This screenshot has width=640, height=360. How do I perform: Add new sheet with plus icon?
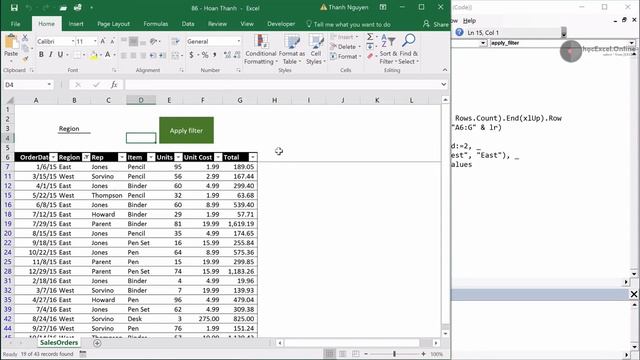pyautogui.click(x=97, y=343)
